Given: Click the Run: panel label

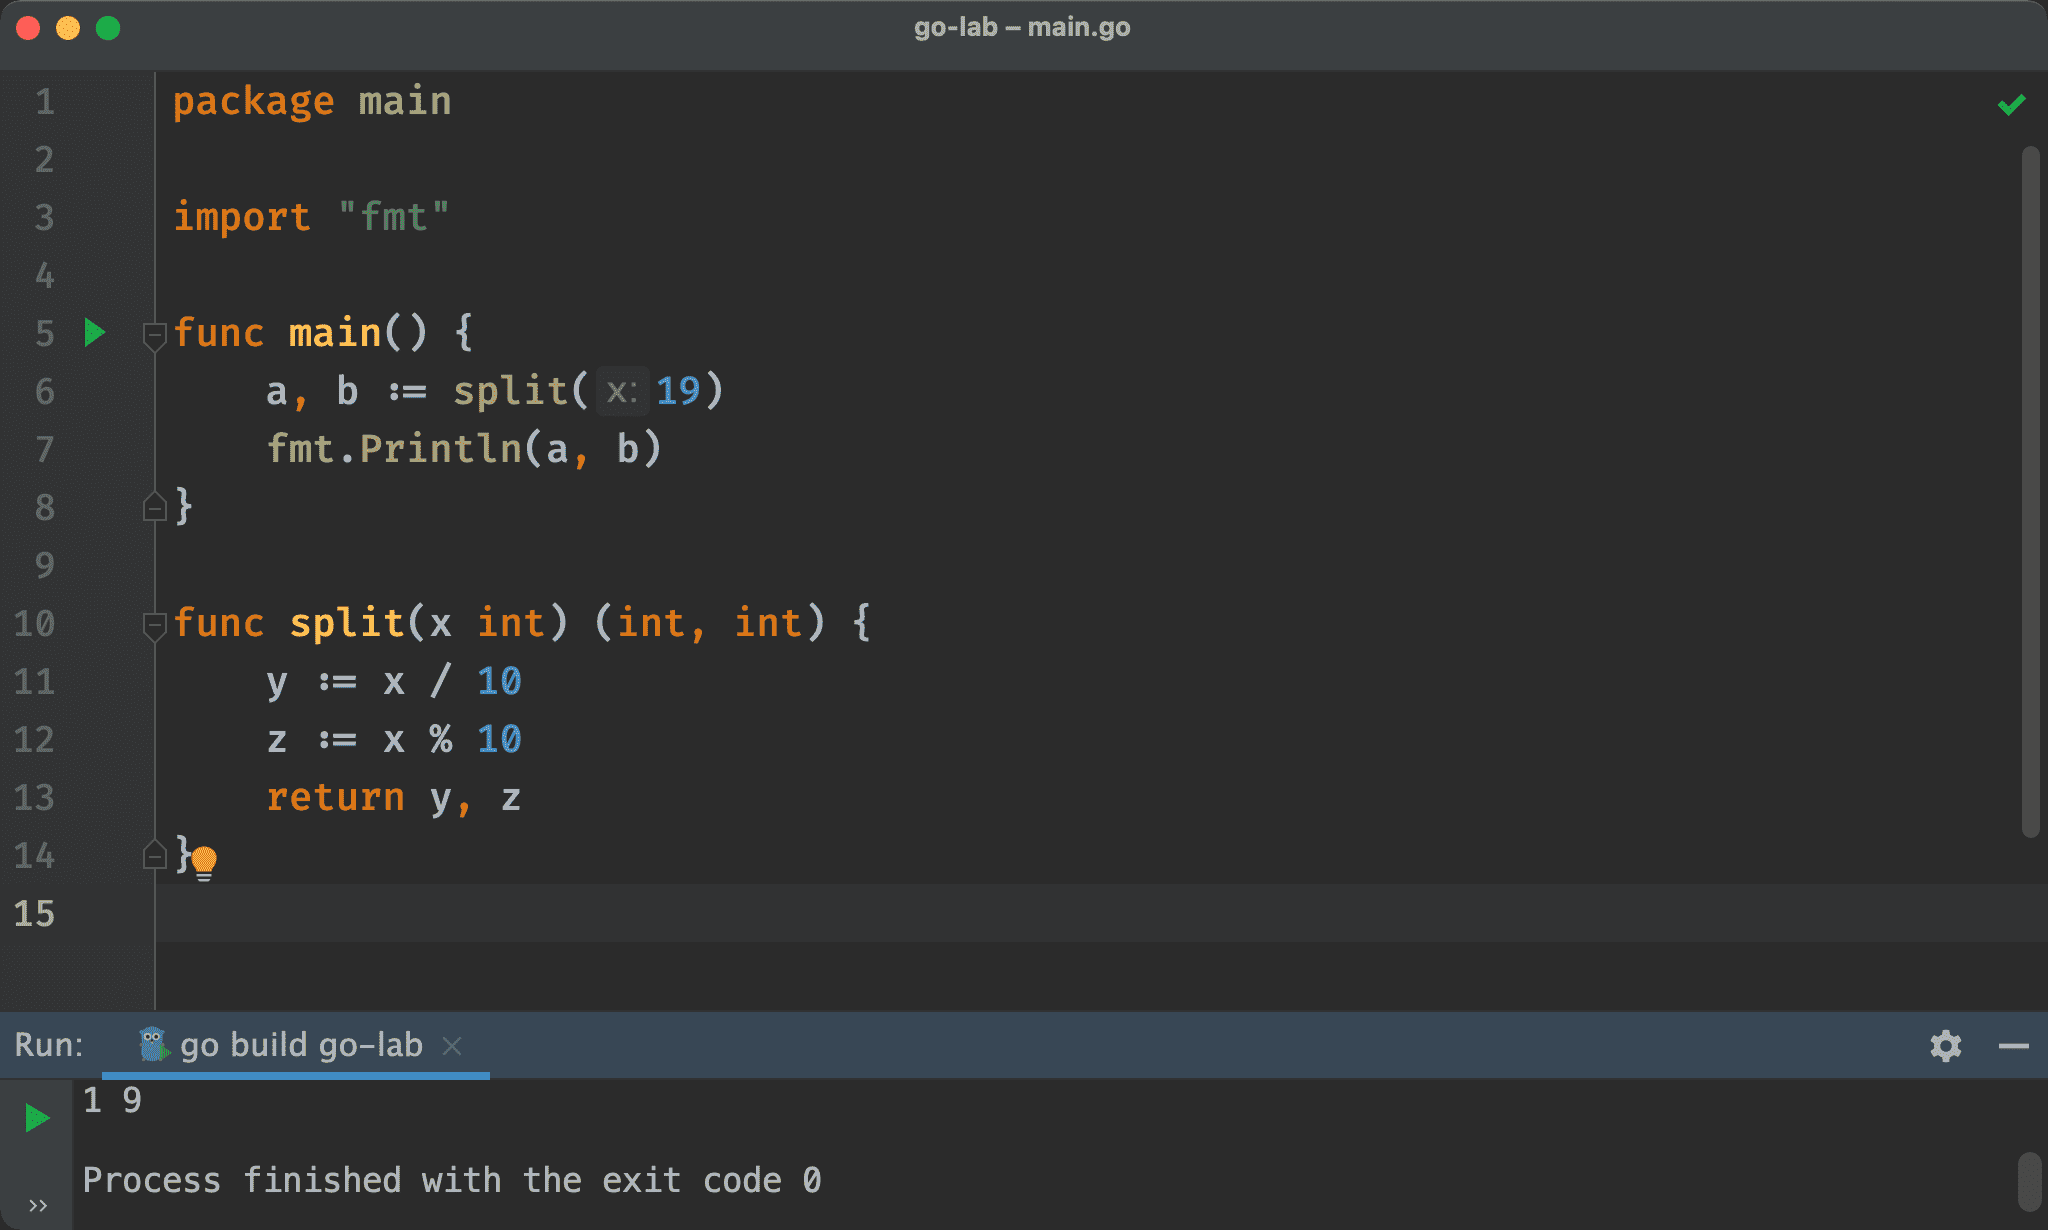Looking at the screenshot, I should click(49, 1045).
